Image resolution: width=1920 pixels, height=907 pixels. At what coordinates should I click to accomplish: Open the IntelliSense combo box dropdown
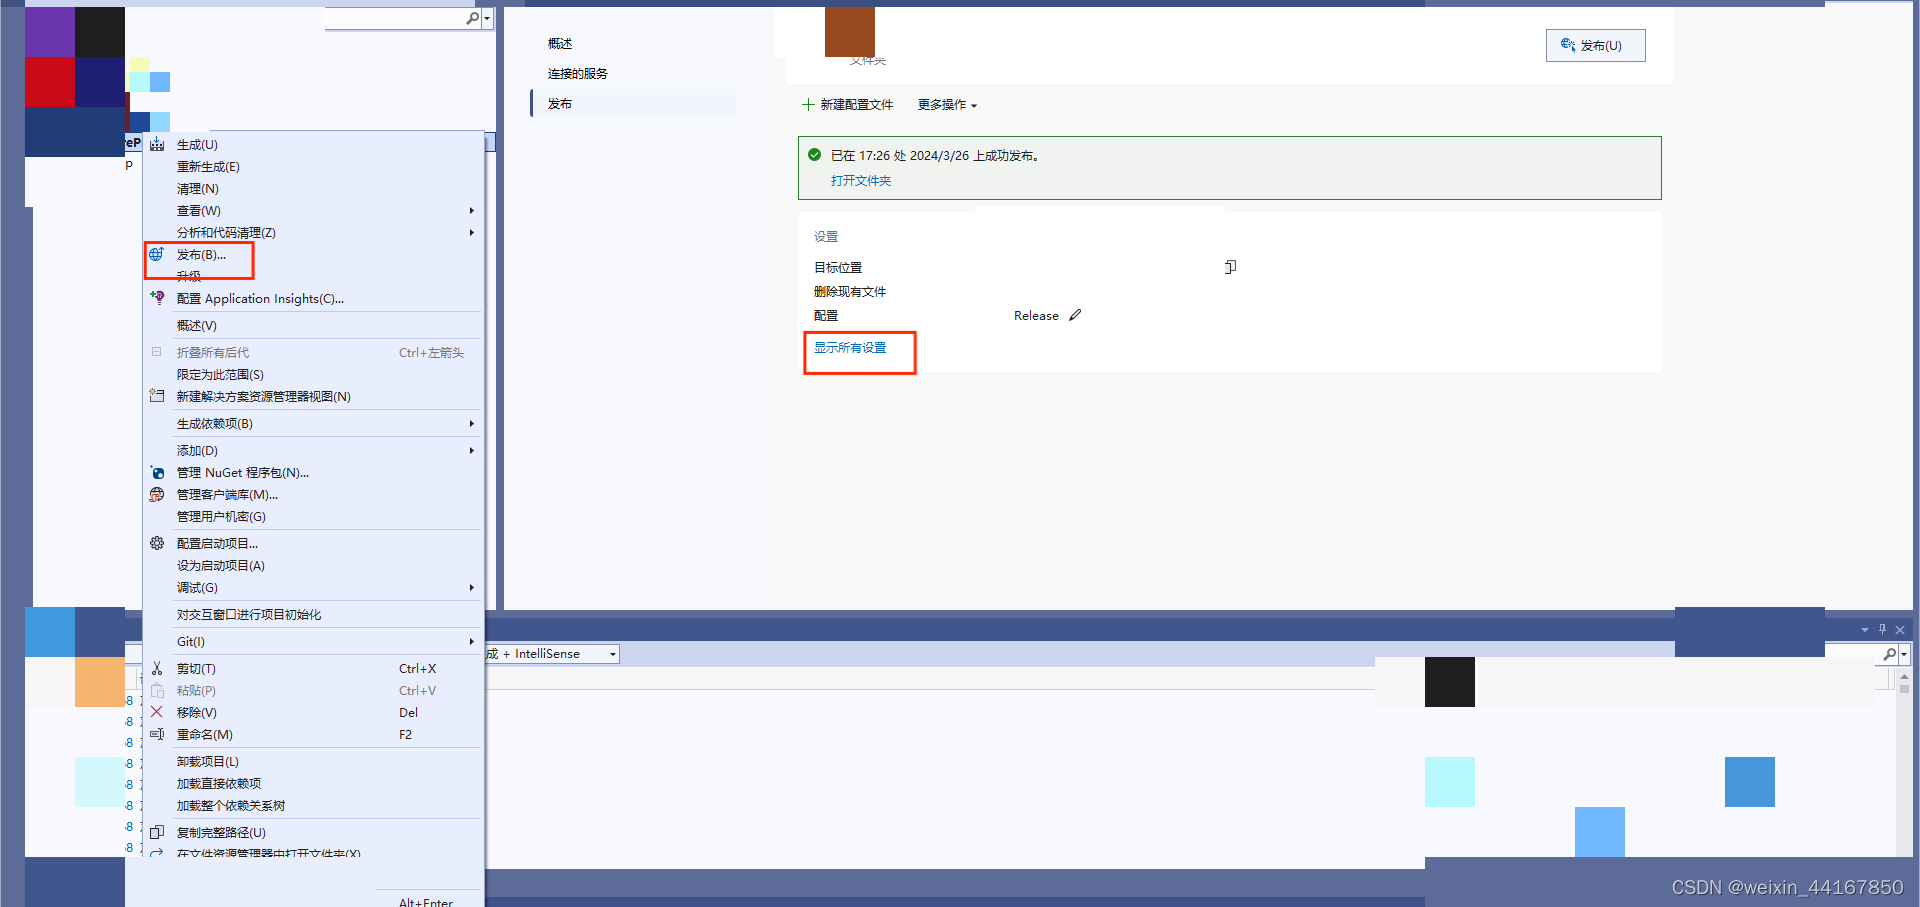[x=611, y=654]
